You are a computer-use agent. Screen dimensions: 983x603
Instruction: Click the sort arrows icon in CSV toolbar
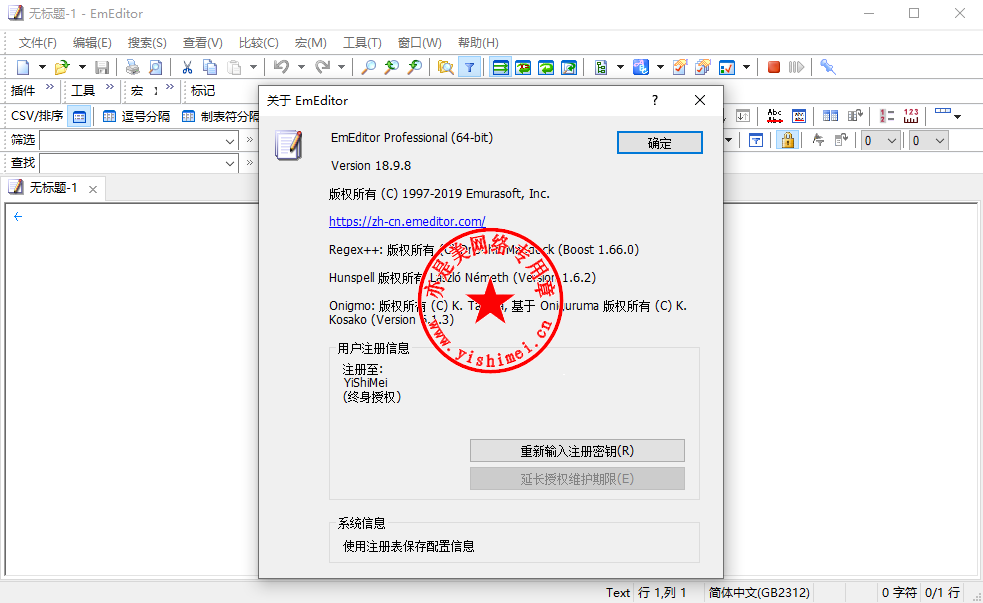click(x=743, y=116)
